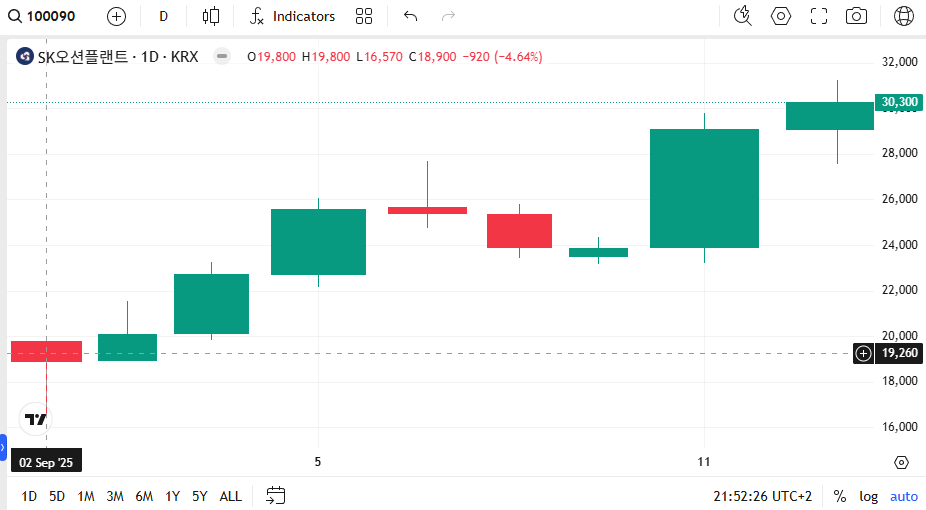The image size is (926, 510).
Task: Open symbol search for 100090
Action: click(x=42, y=16)
